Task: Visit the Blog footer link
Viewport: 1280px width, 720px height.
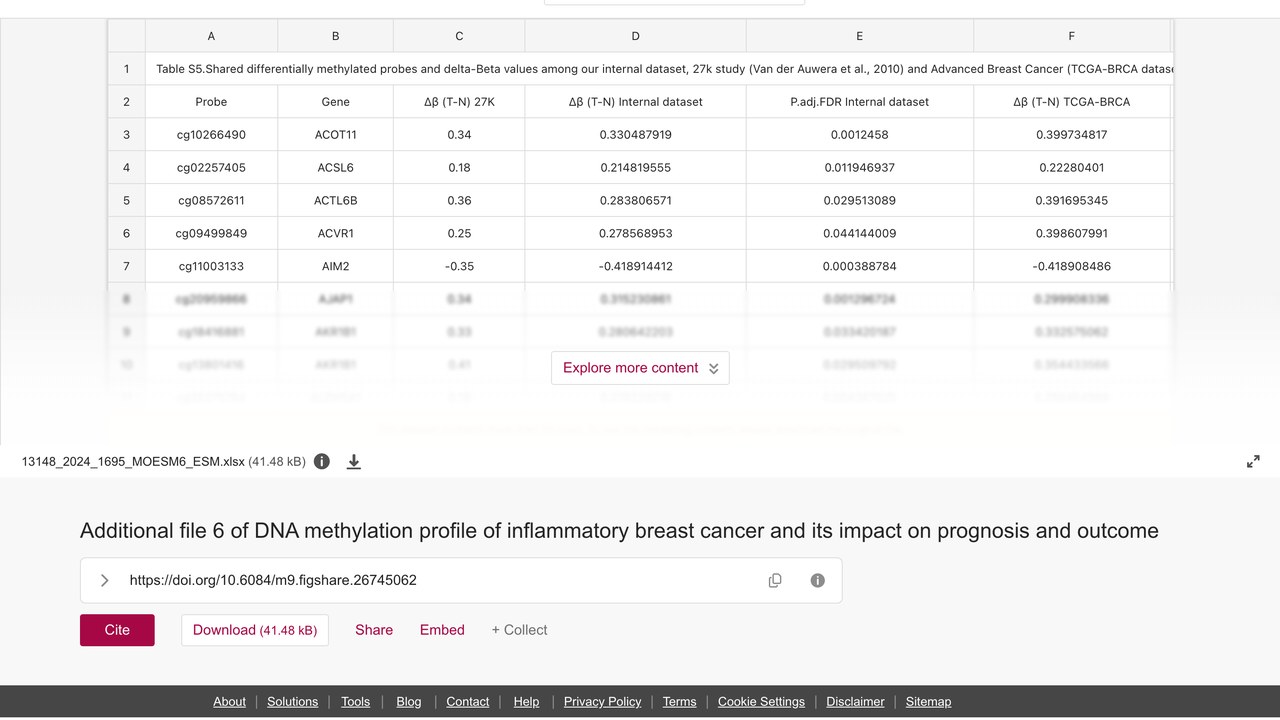Action: click(409, 702)
